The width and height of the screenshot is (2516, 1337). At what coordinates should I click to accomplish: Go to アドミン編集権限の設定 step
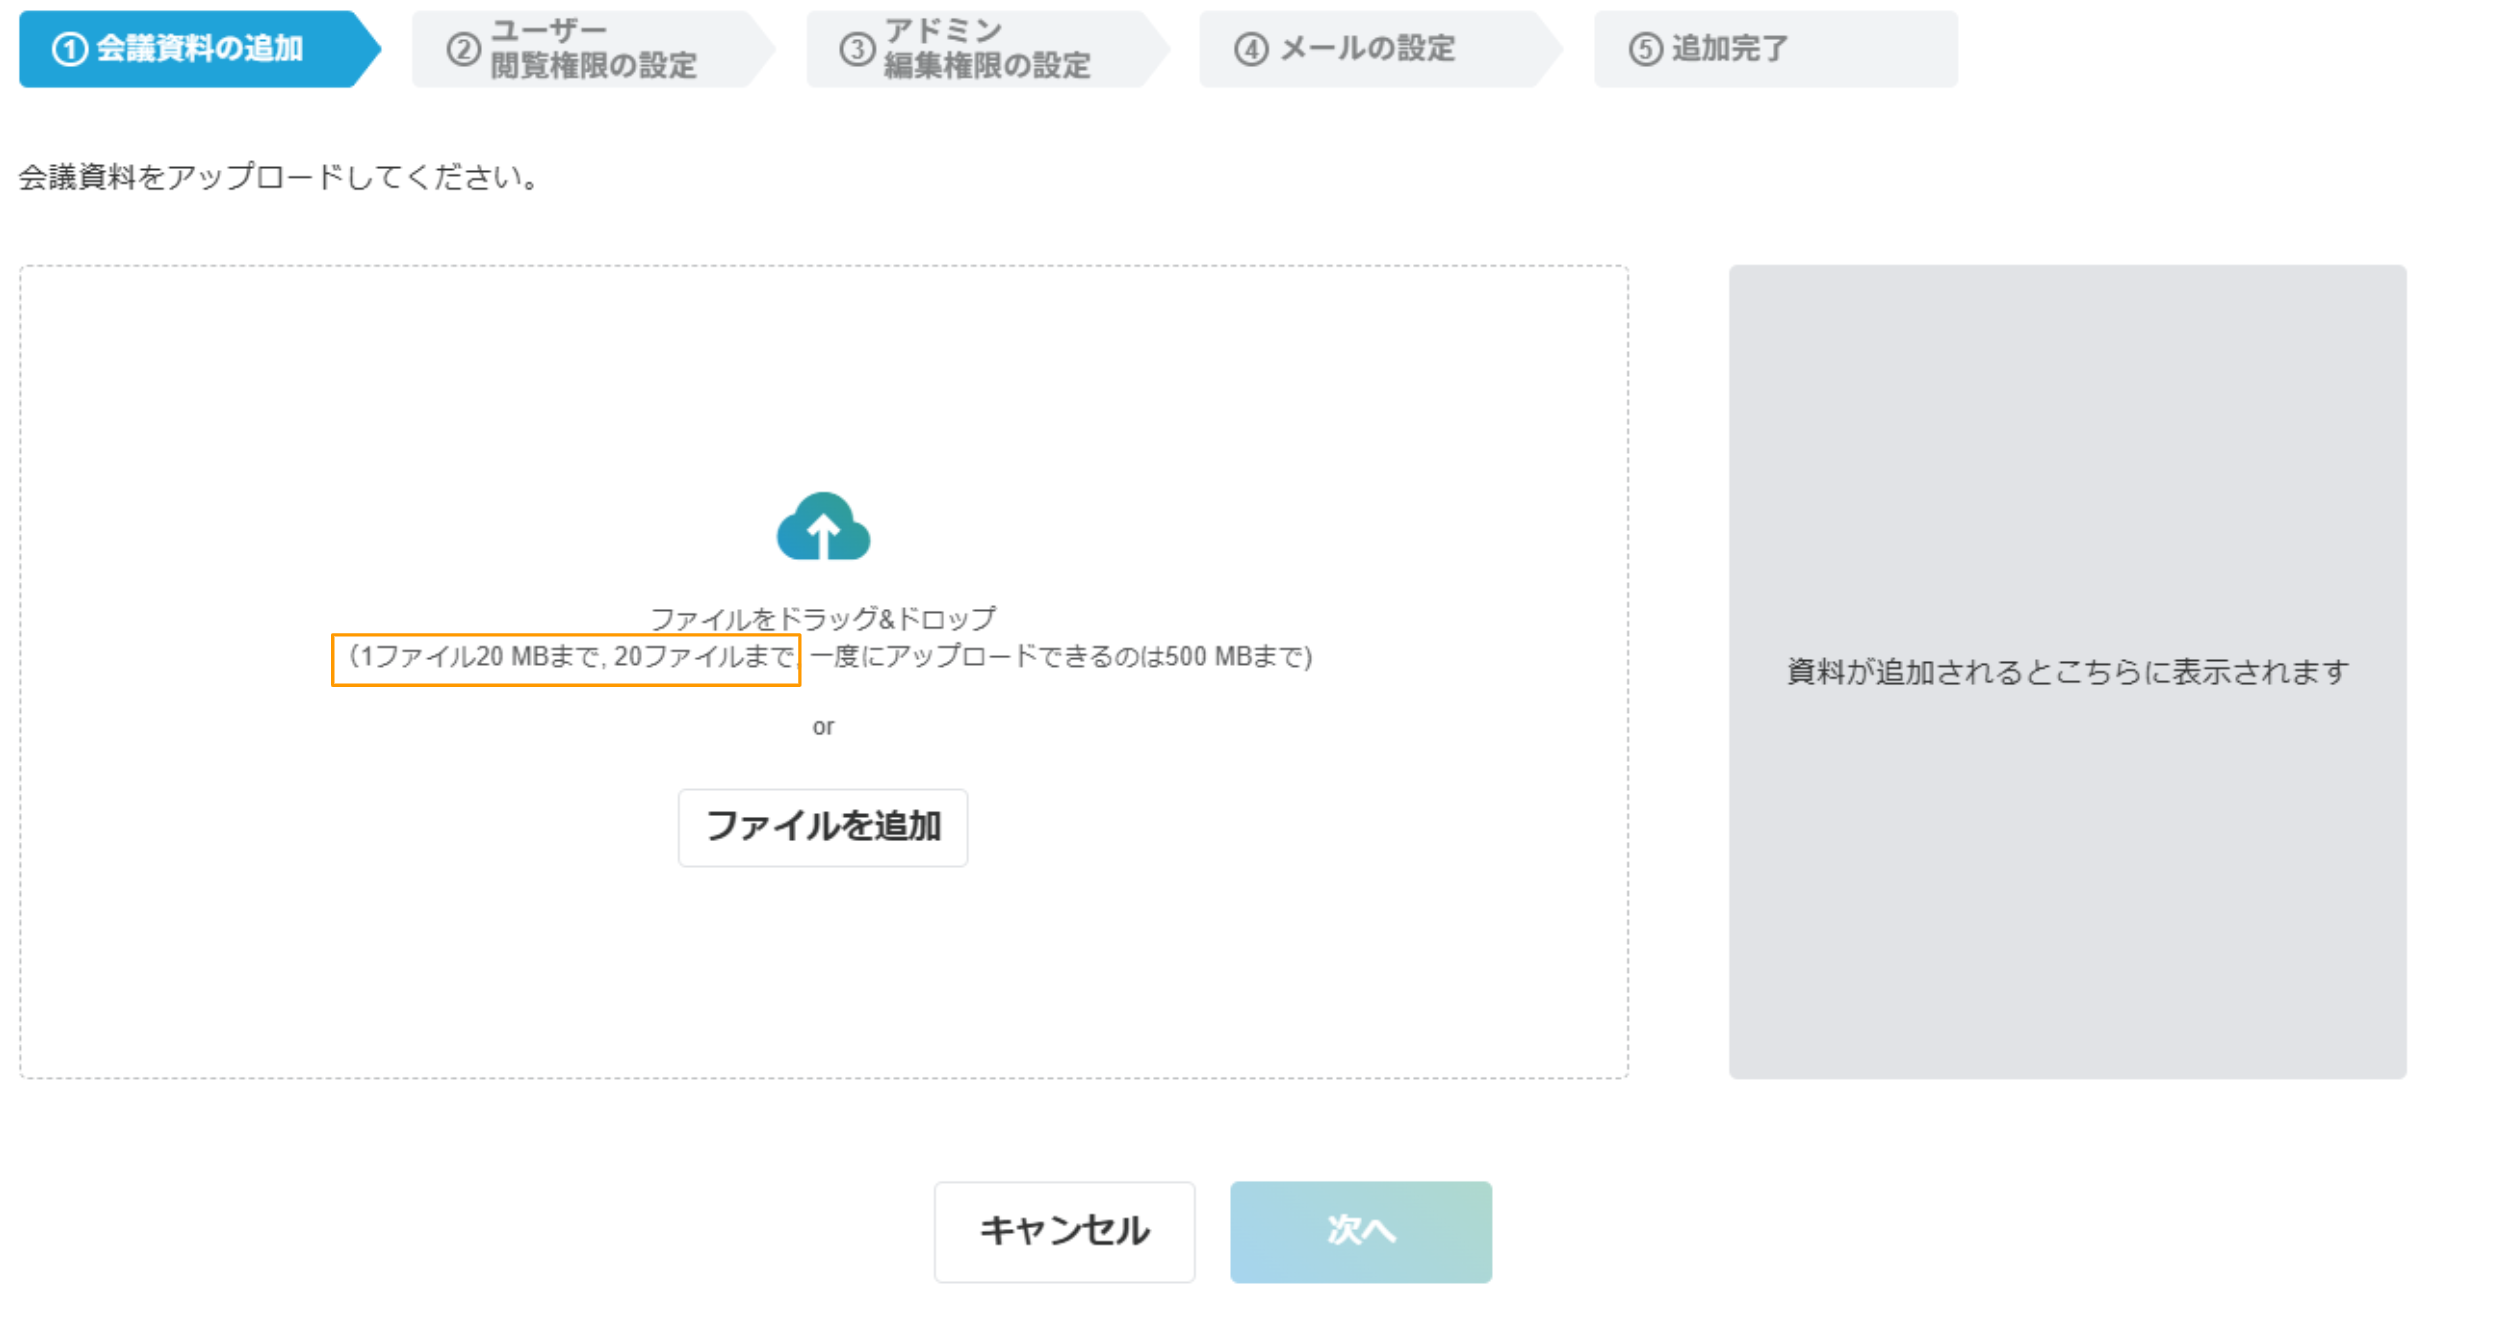point(987,49)
